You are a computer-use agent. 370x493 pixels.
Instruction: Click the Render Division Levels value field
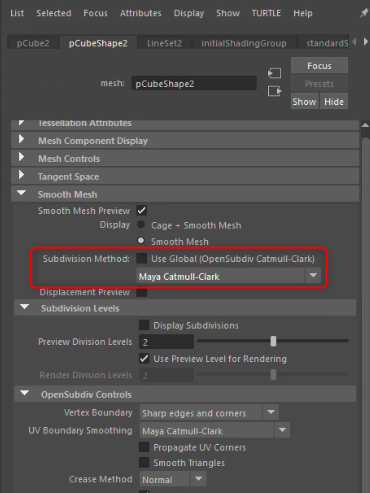coord(166,375)
